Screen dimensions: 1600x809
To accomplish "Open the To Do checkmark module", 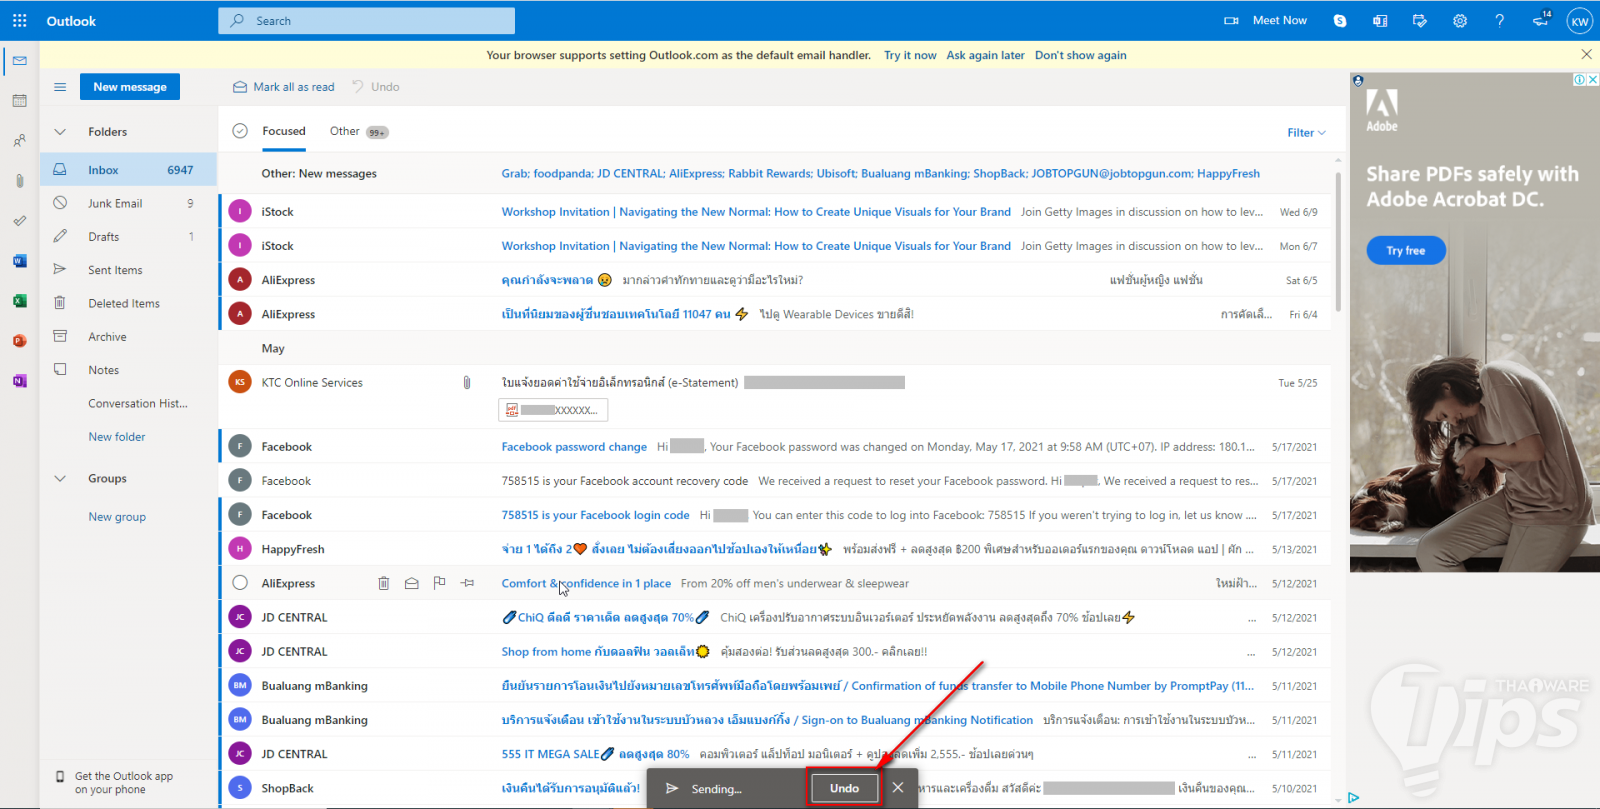I will pos(20,221).
